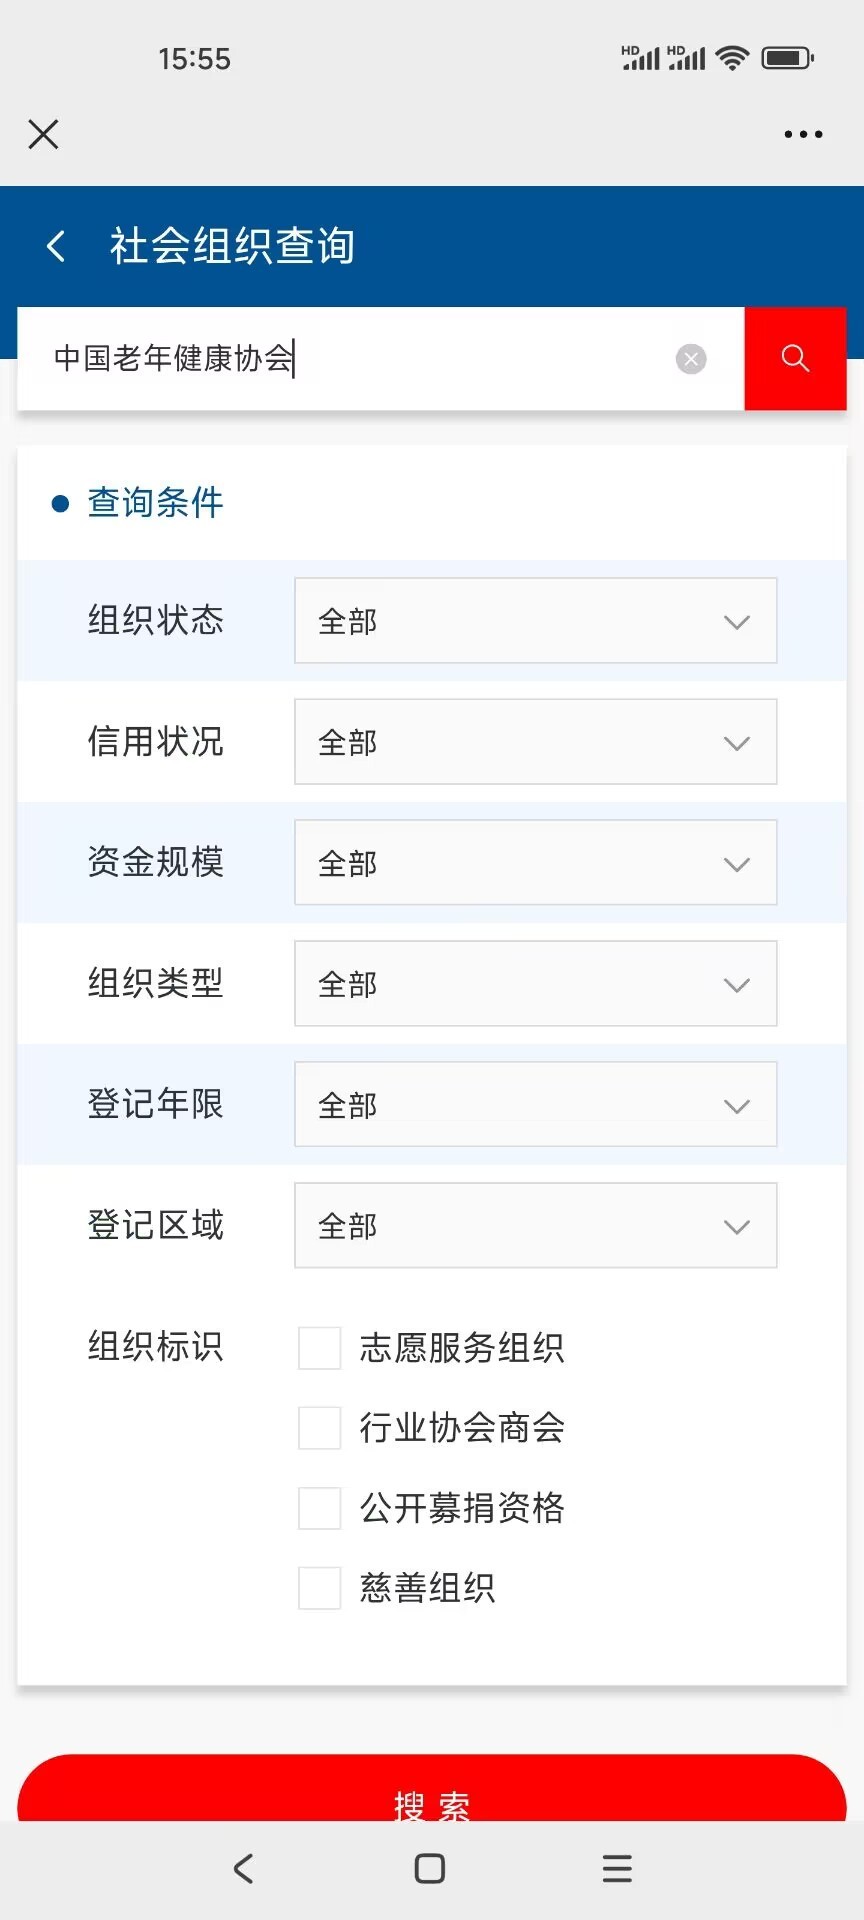Check the 志愿服务组织 checkbox
The width and height of the screenshot is (864, 1920).
coord(320,1348)
